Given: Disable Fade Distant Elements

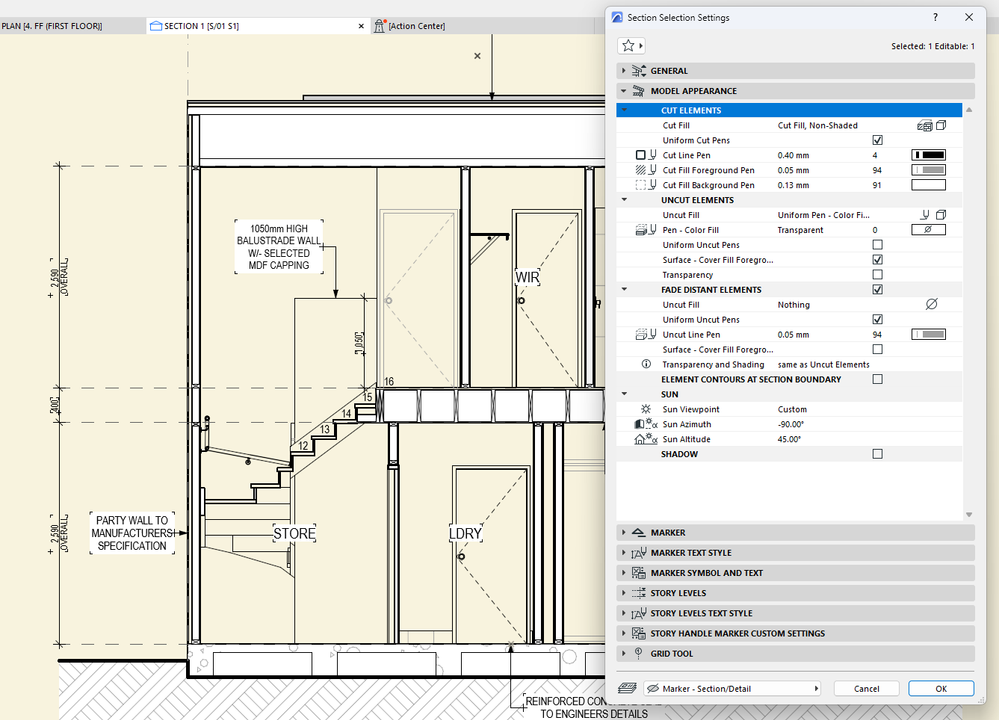Looking at the screenshot, I should 877,289.
